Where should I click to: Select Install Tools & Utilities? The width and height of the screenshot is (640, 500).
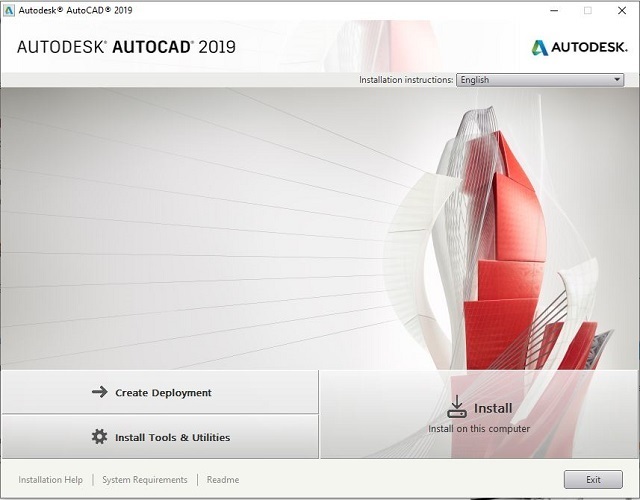point(160,437)
